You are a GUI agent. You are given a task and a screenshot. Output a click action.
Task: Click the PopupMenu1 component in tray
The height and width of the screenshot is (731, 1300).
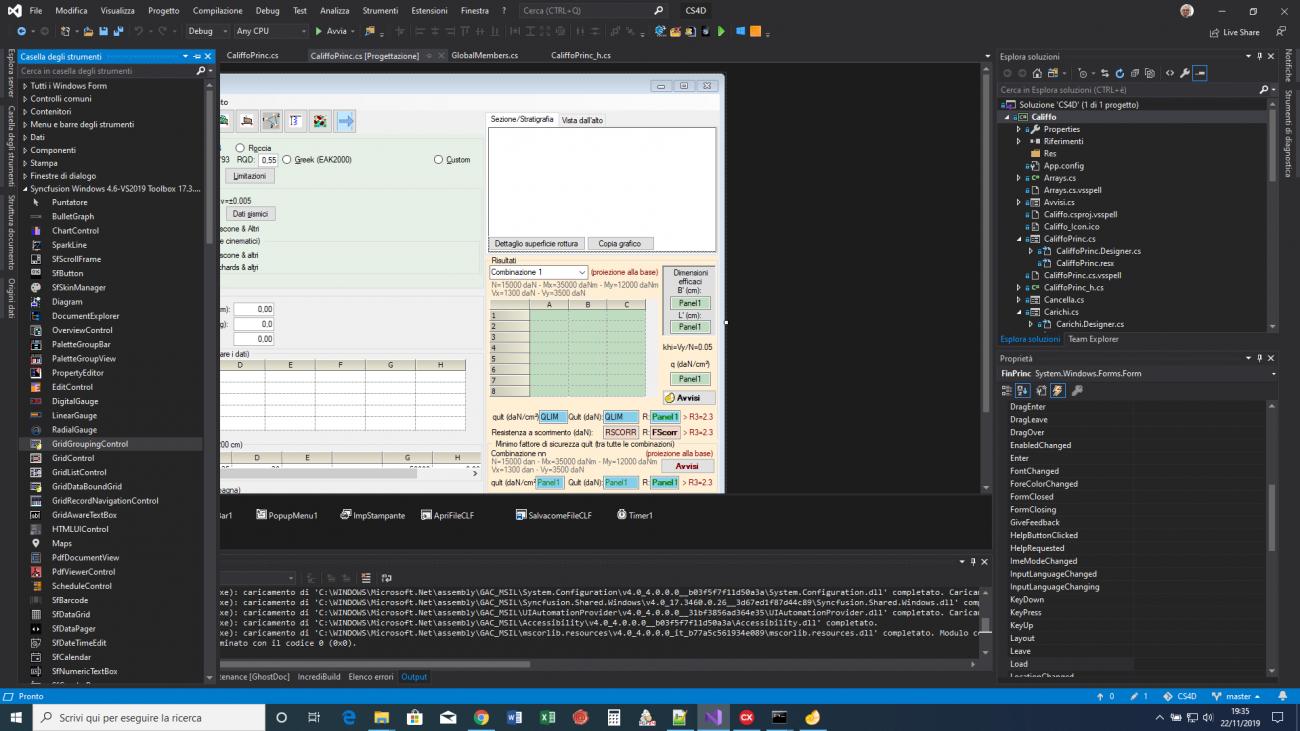pos(287,515)
